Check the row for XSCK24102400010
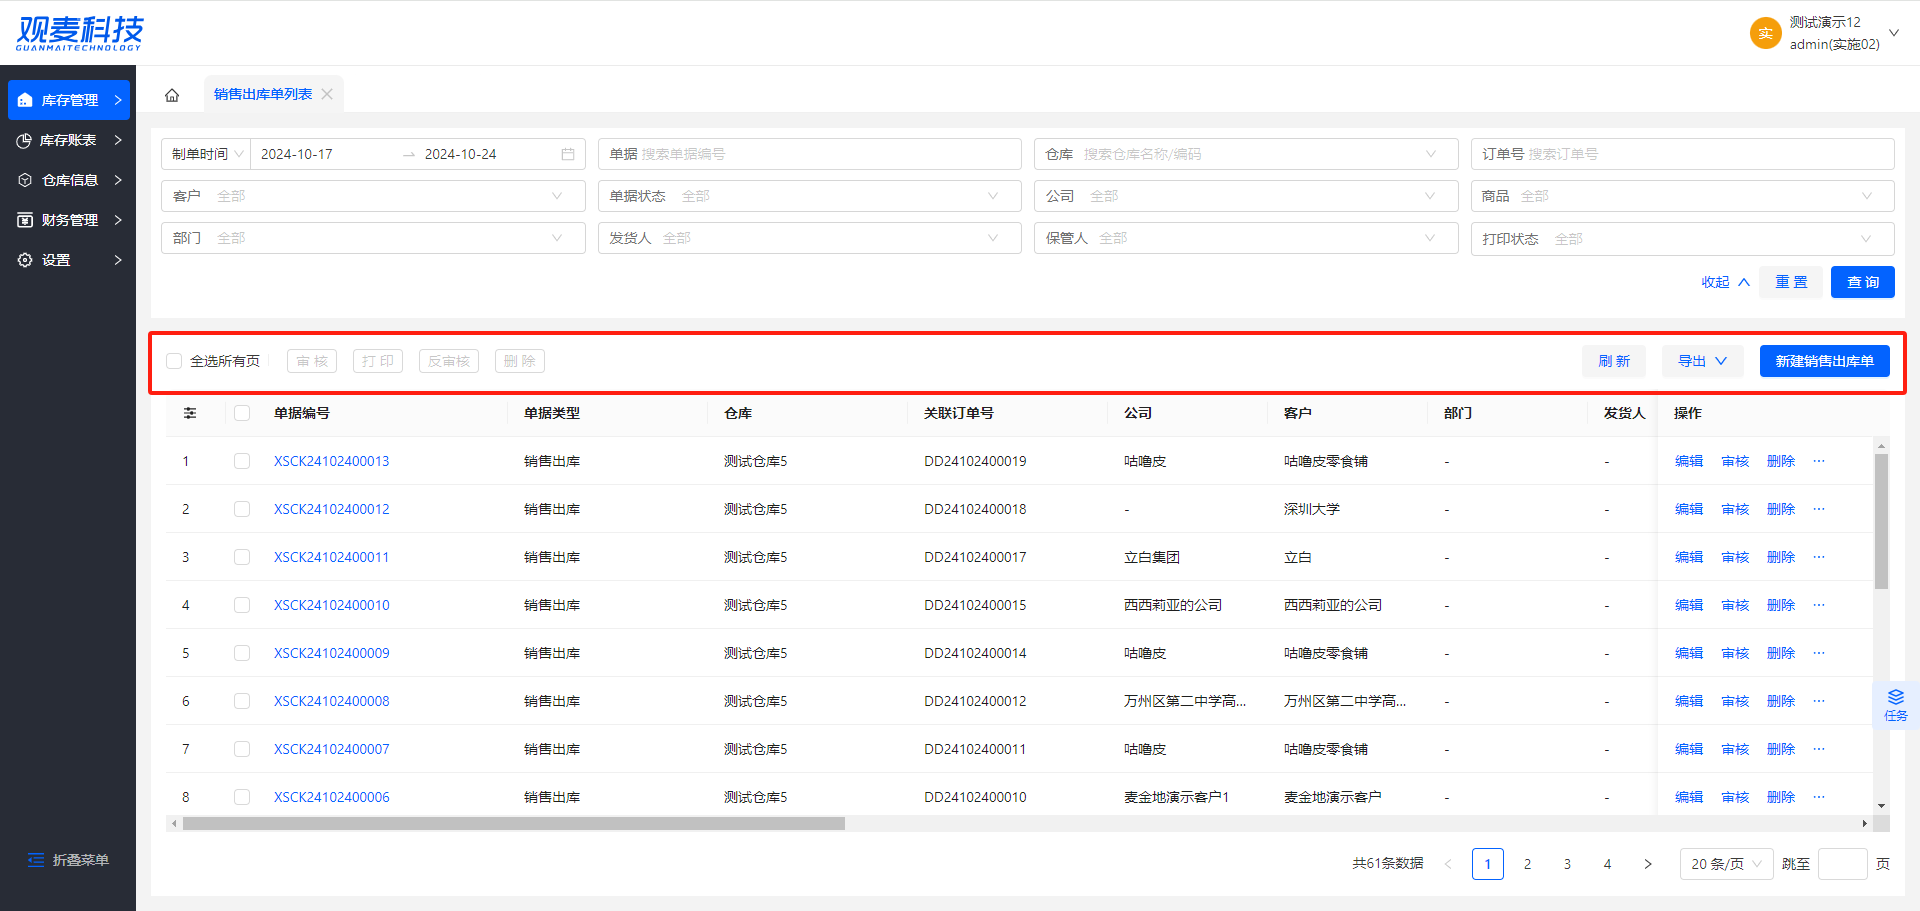 click(x=242, y=605)
